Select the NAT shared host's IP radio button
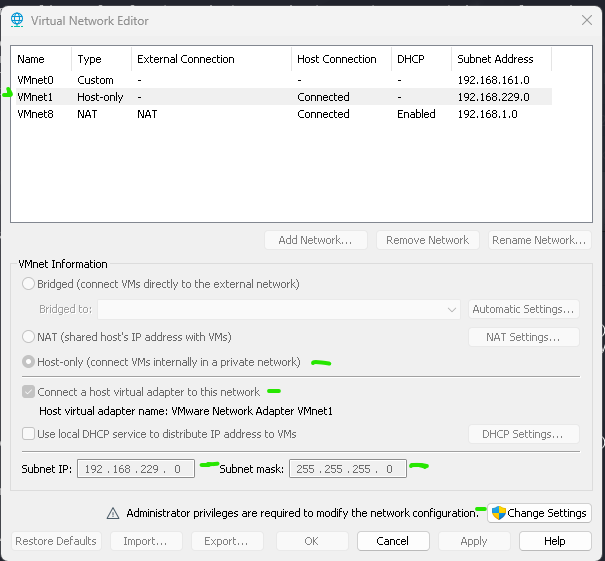605x561 pixels. click(x=29, y=337)
